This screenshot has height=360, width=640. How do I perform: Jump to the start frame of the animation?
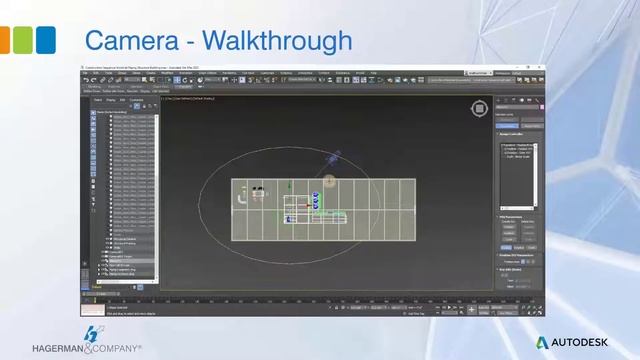[437, 307]
